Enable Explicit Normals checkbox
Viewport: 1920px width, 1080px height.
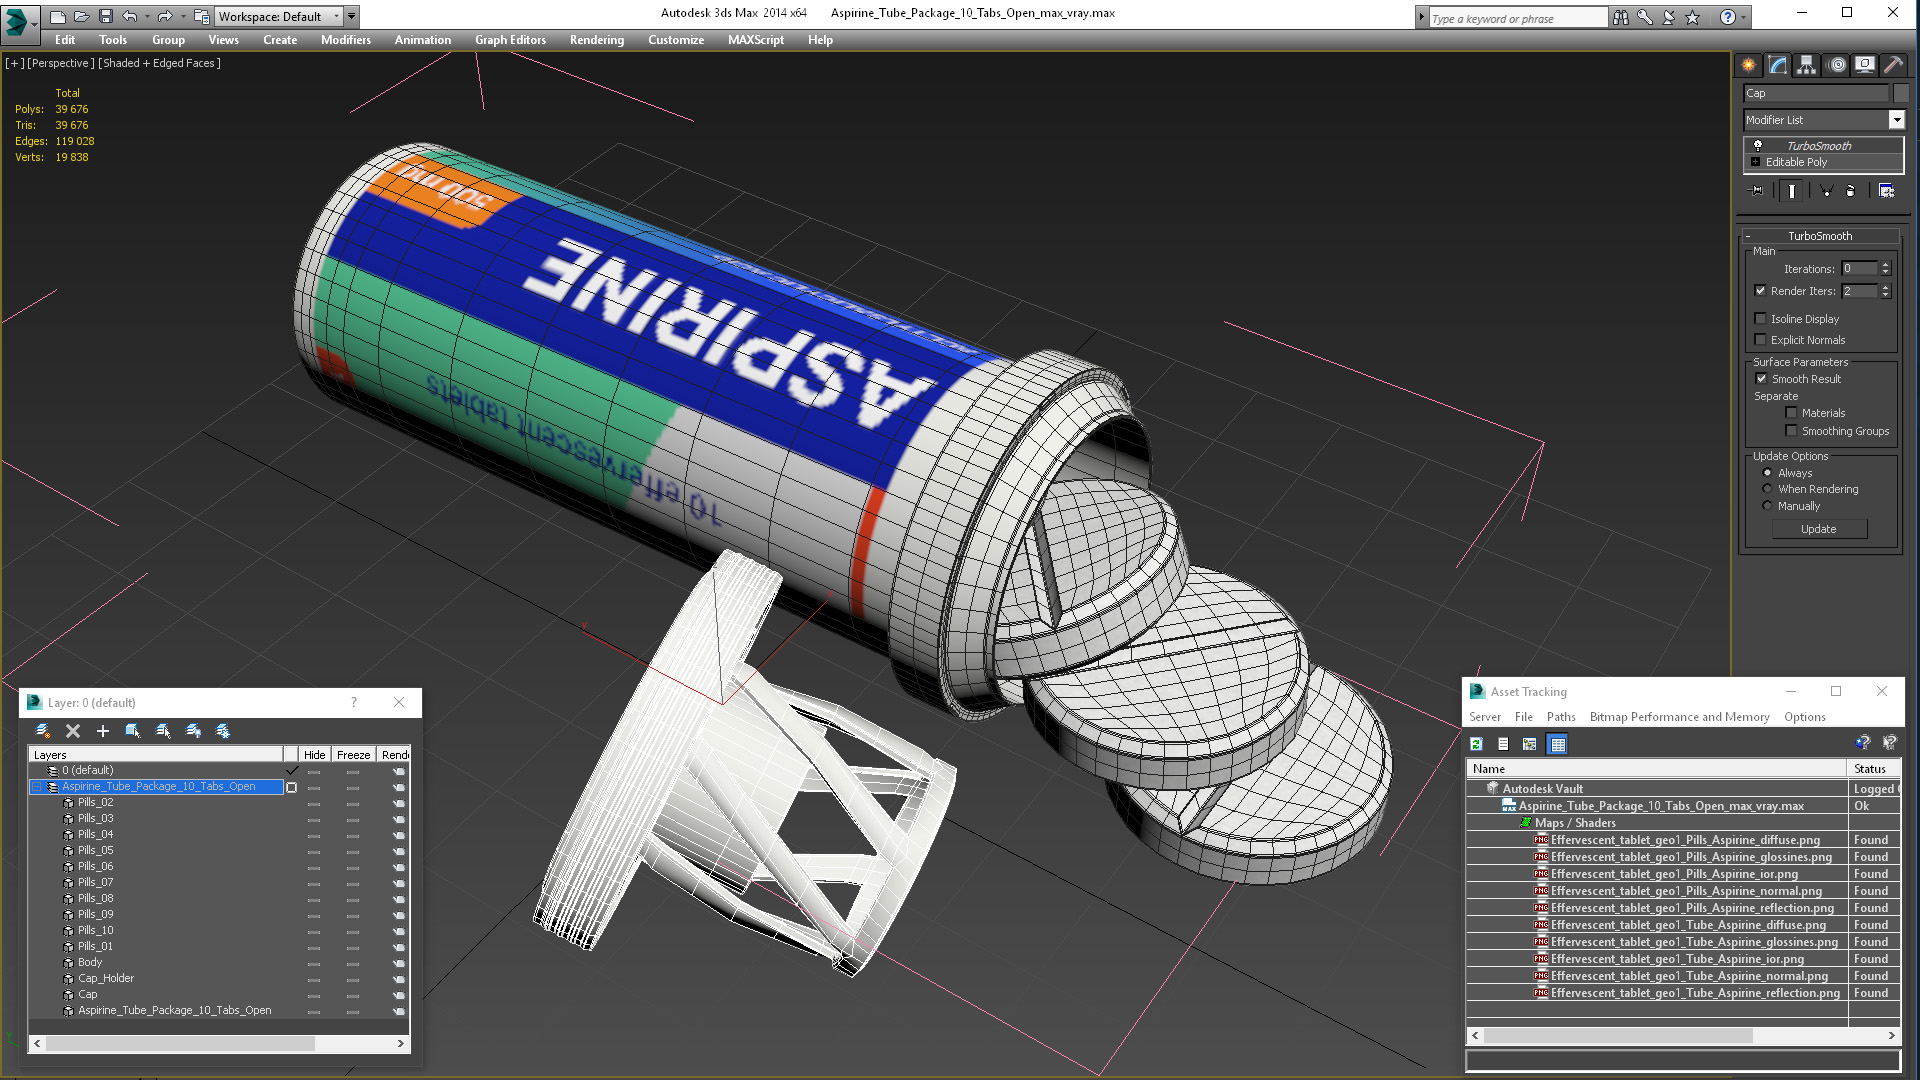pyautogui.click(x=1760, y=340)
